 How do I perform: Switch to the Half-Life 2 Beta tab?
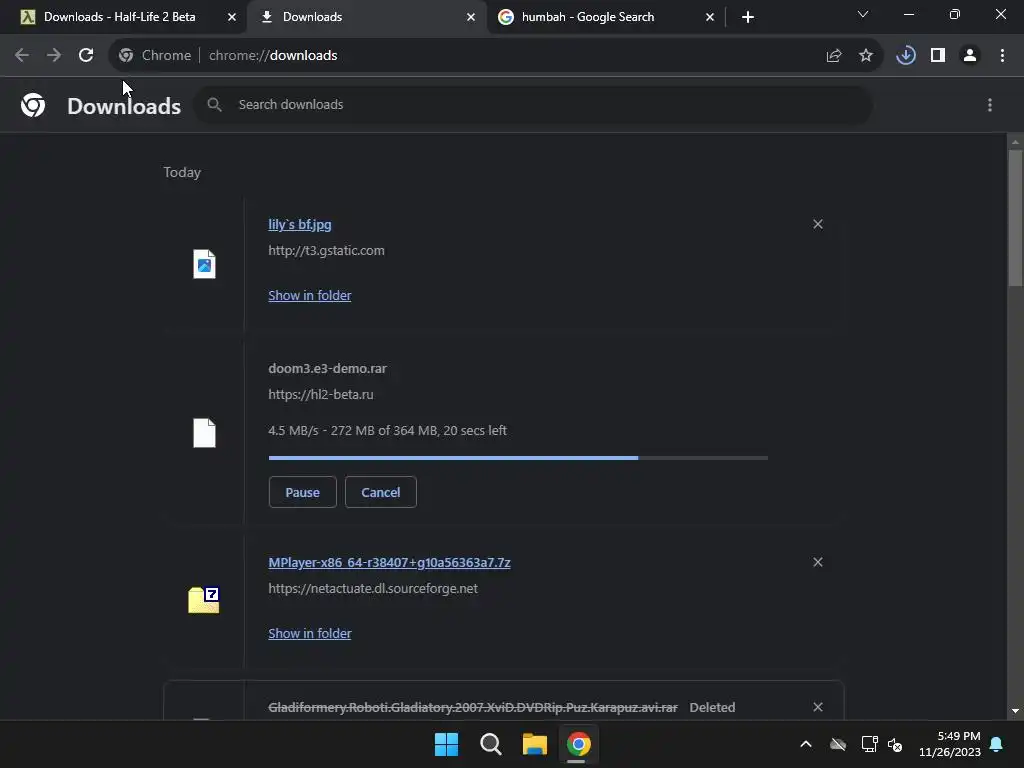120,17
